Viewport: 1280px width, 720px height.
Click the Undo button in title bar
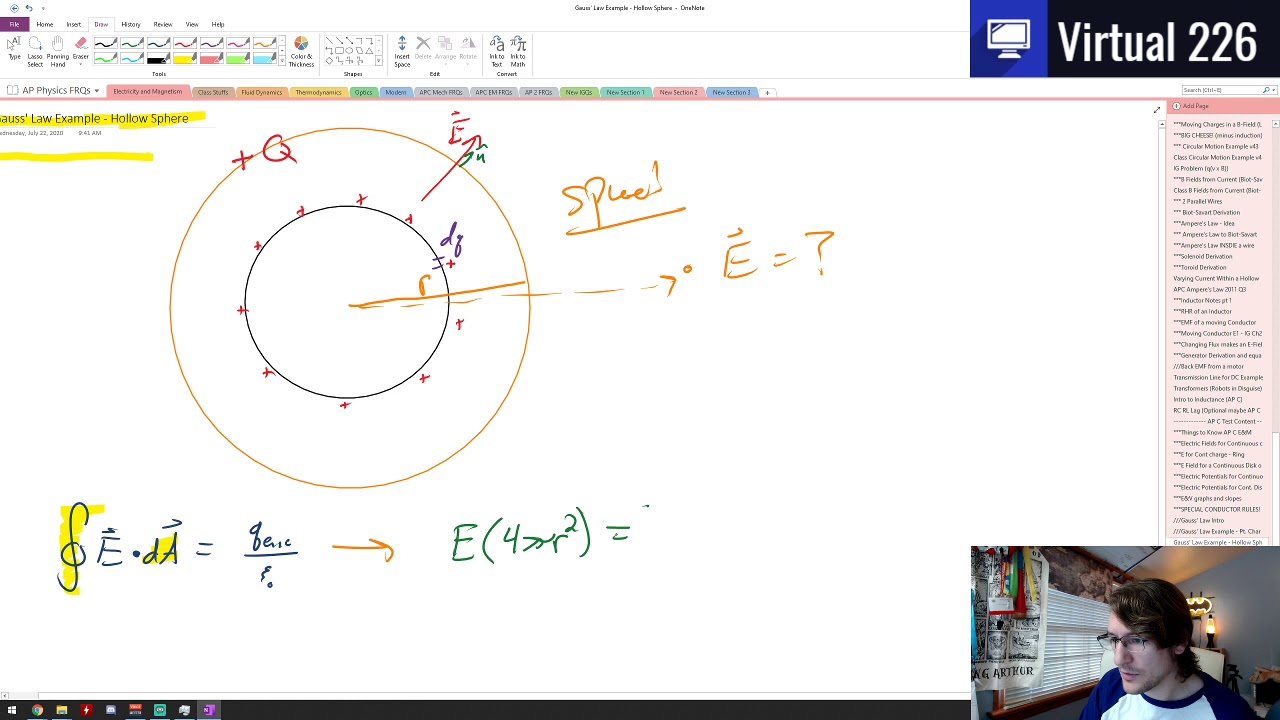pyautogui.click(x=28, y=8)
